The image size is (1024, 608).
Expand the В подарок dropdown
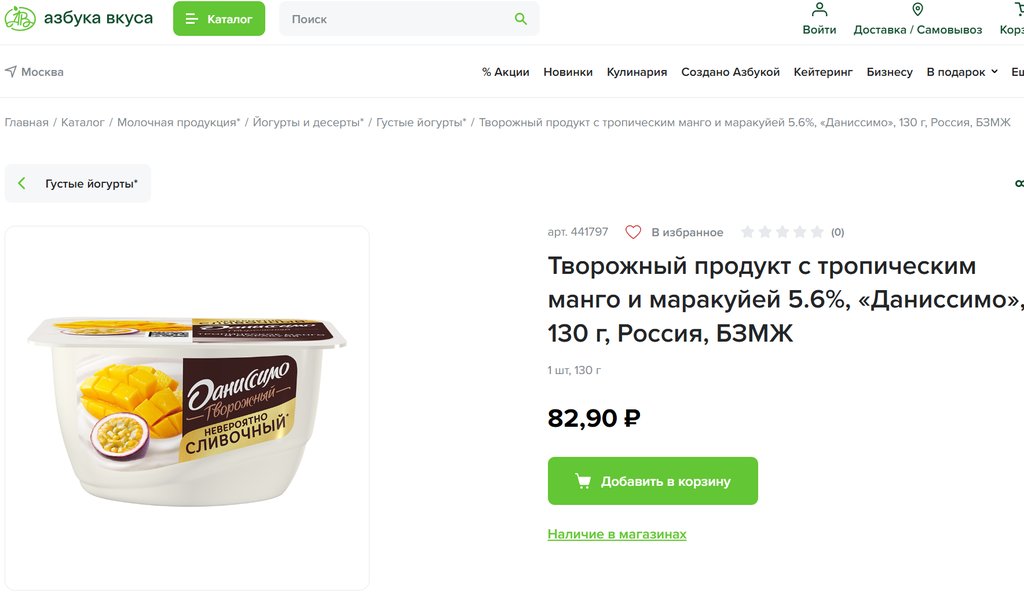(962, 72)
